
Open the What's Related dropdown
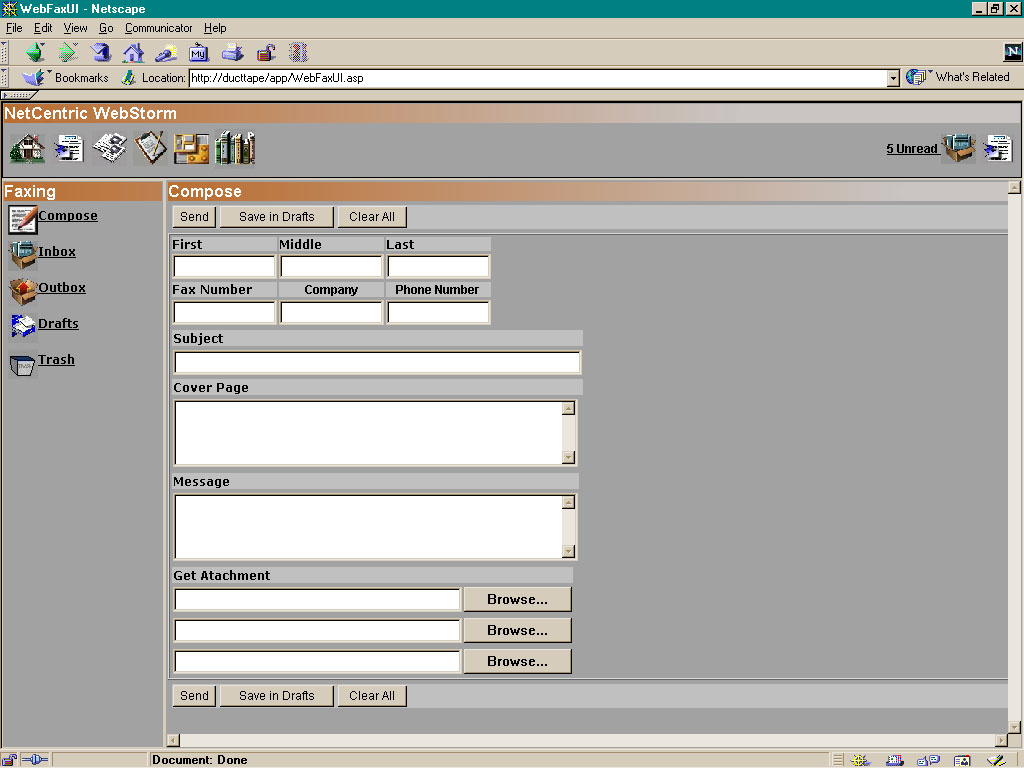pos(958,77)
